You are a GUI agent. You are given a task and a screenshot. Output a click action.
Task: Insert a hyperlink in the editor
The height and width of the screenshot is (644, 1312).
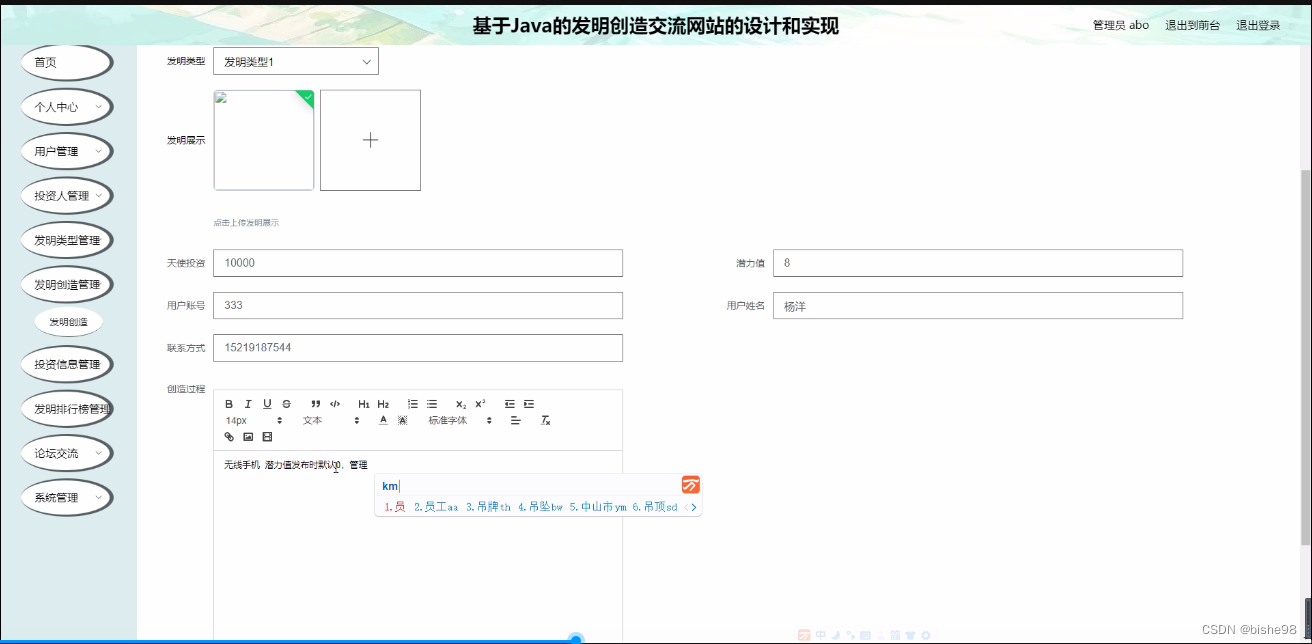pyautogui.click(x=229, y=437)
